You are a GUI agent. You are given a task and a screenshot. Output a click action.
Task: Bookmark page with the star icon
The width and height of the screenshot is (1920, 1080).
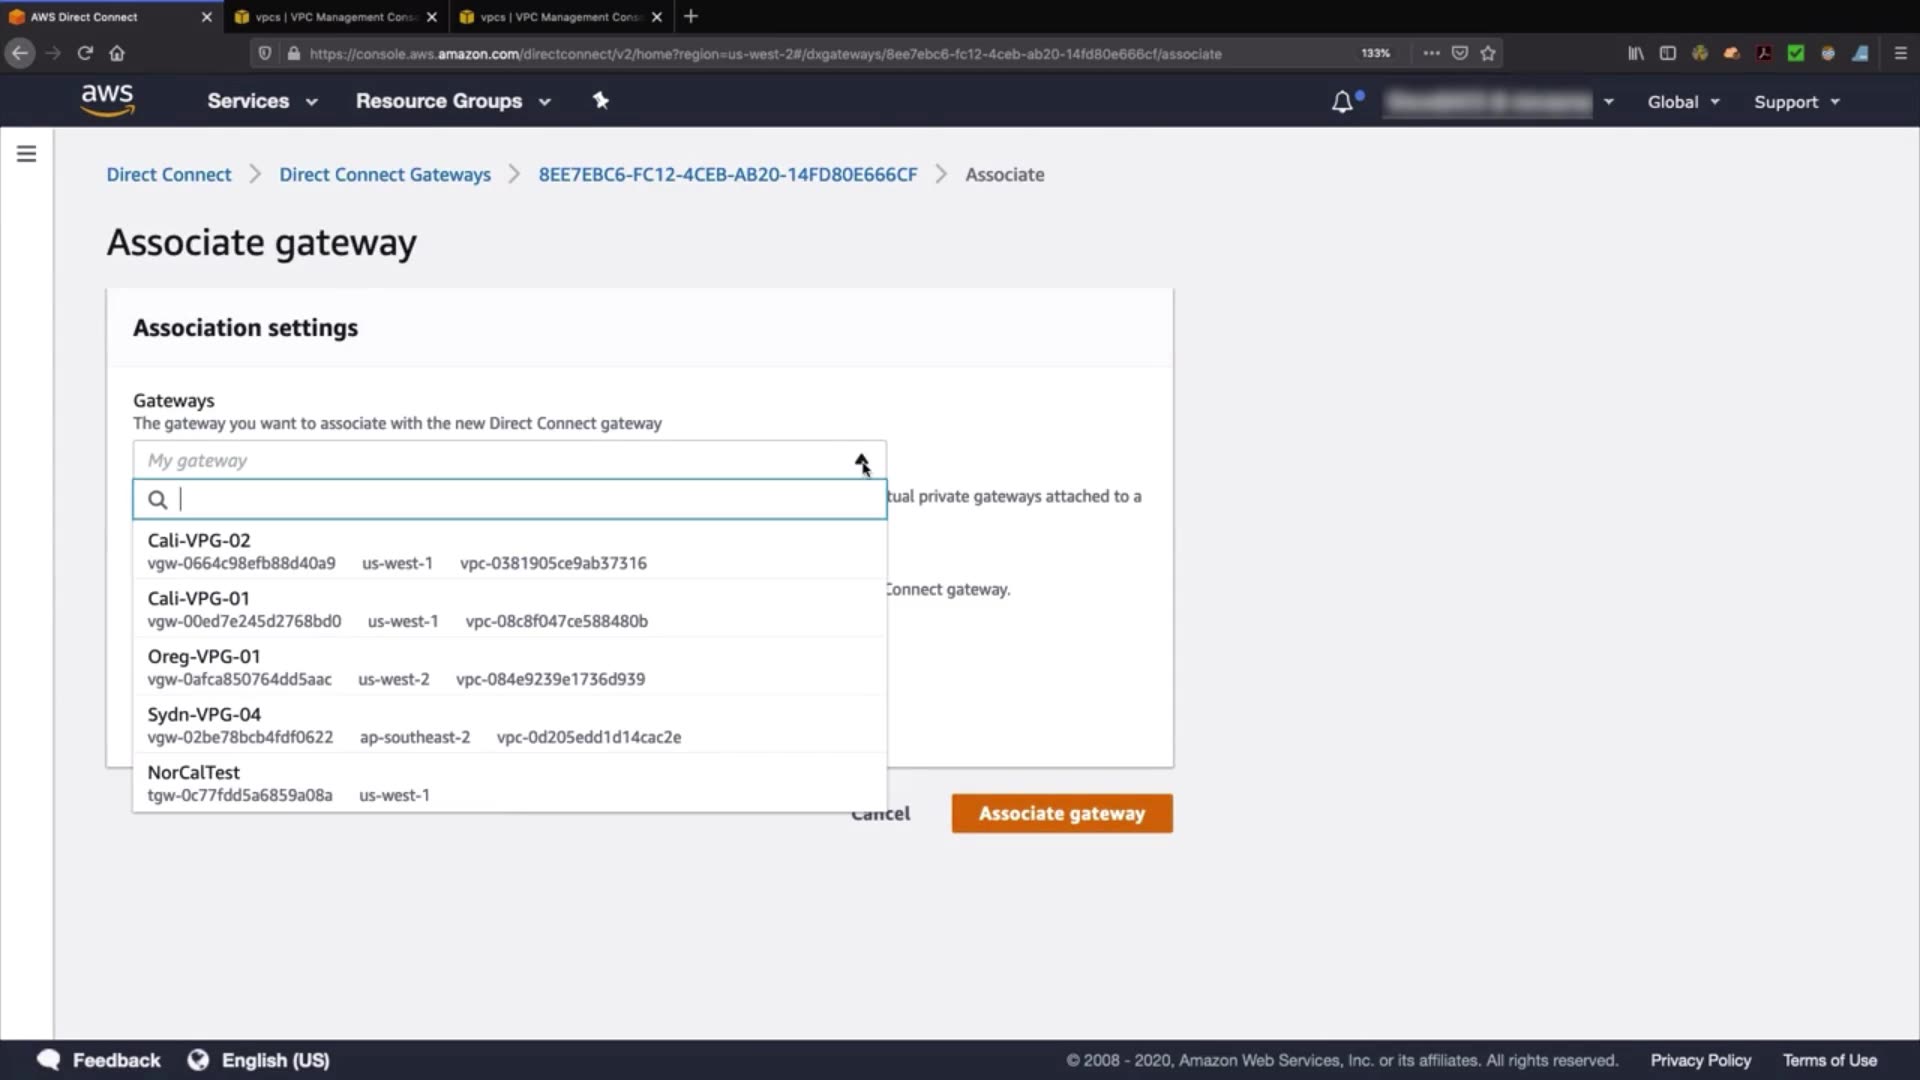point(1488,53)
